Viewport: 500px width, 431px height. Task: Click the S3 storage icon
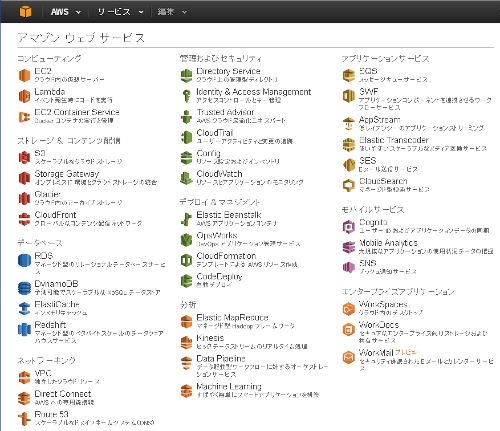pos(24,157)
